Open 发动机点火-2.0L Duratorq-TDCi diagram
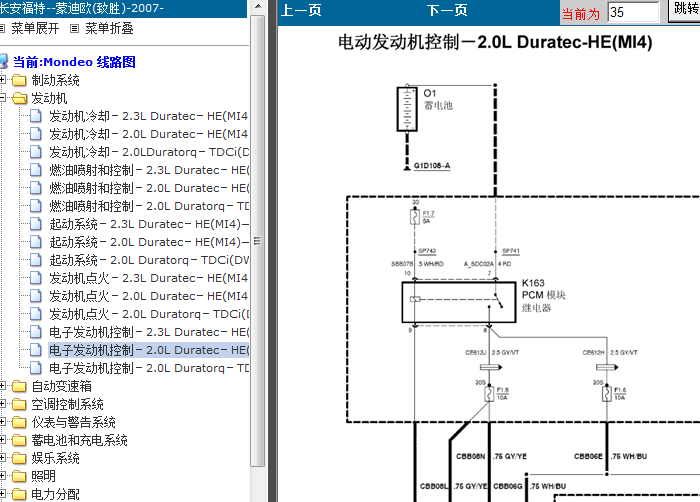This screenshot has height=502, width=700. (149, 314)
